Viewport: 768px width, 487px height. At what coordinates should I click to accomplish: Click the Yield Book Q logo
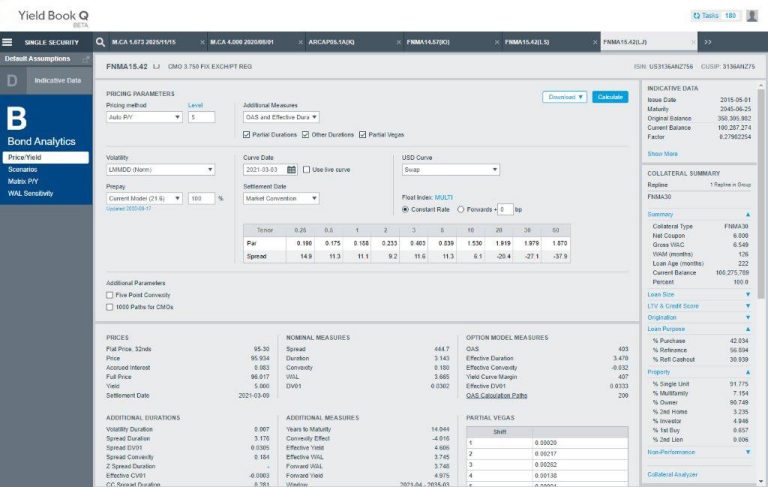[x=53, y=18]
